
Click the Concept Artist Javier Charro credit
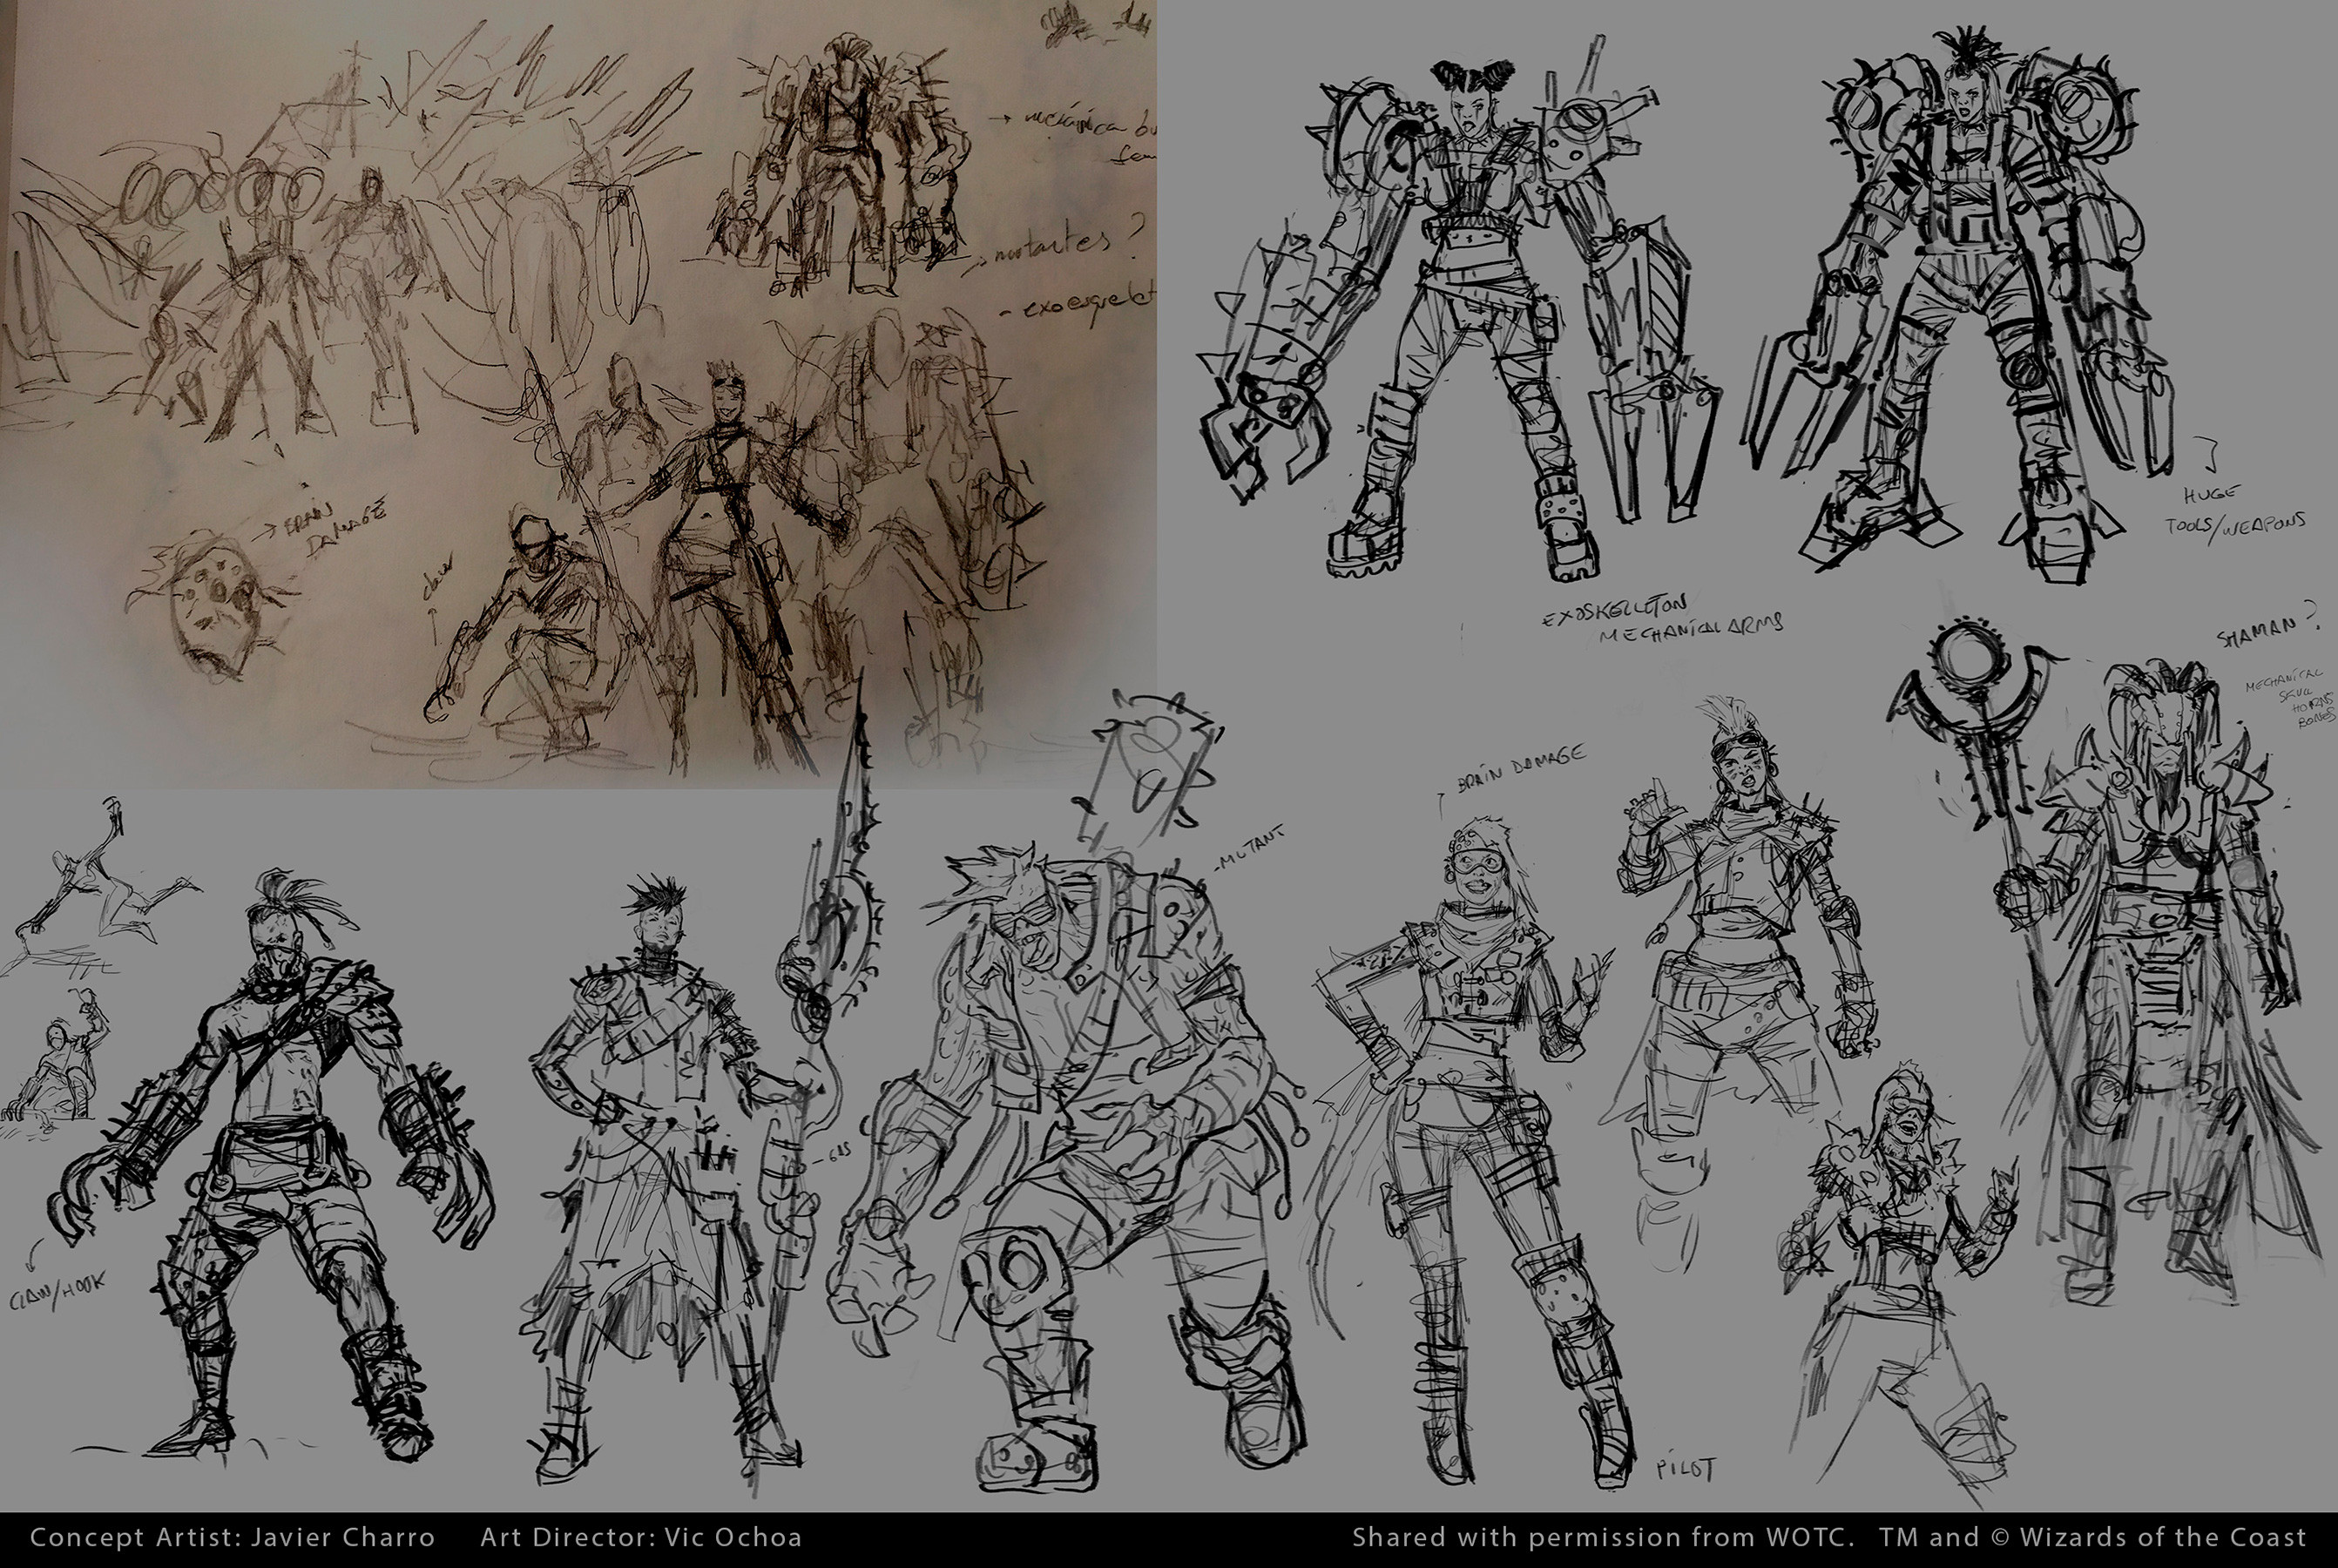[232, 1537]
